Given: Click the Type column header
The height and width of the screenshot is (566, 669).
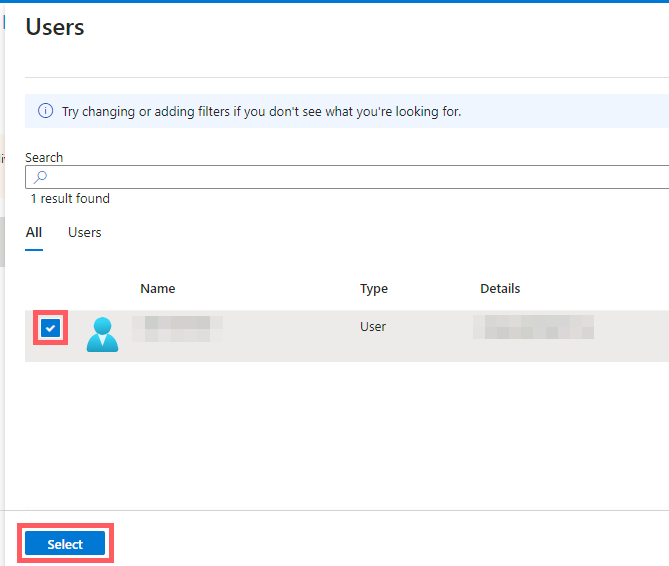Looking at the screenshot, I should pyautogui.click(x=374, y=288).
